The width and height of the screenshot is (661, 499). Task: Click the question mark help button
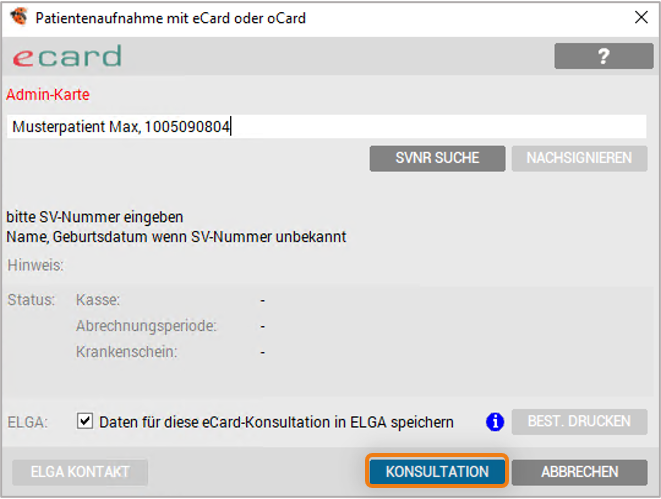point(604,56)
